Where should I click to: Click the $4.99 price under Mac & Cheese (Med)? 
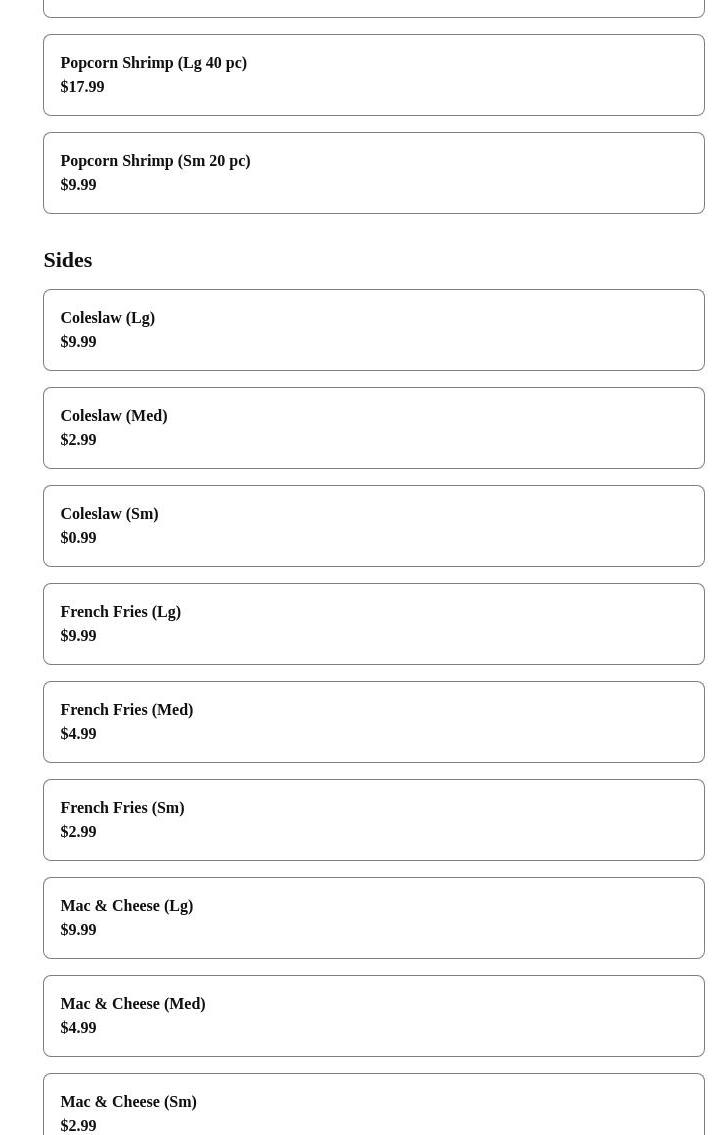coord(78,1028)
